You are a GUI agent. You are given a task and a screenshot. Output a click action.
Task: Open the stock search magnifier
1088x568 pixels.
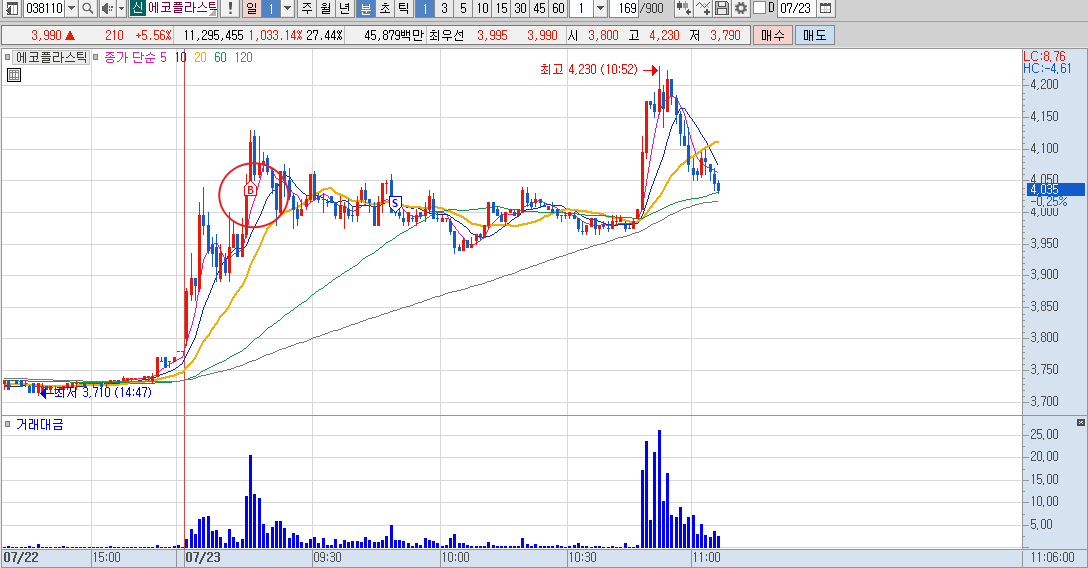pyautogui.click(x=87, y=8)
